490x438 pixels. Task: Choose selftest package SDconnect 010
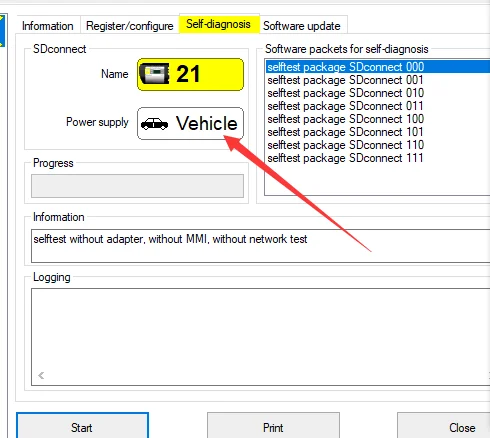pyautogui.click(x=378, y=93)
